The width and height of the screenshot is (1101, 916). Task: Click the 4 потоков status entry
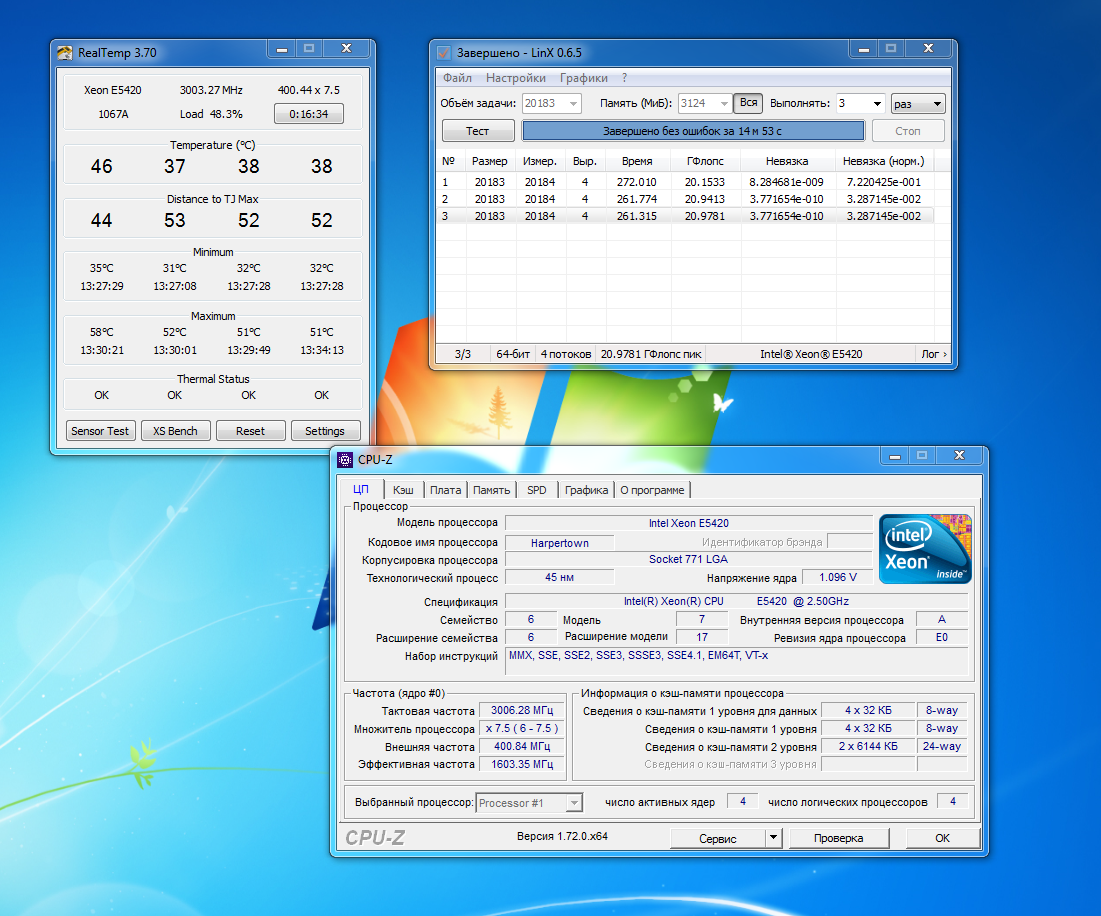[x=566, y=354]
